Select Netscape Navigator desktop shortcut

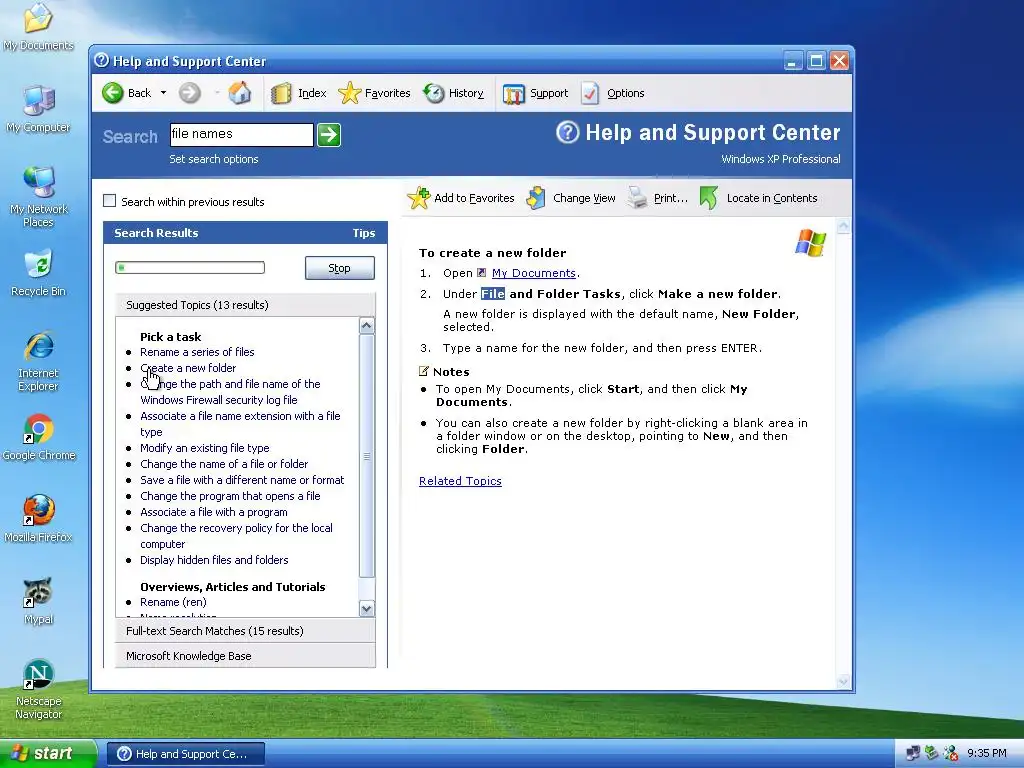point(39,689)
